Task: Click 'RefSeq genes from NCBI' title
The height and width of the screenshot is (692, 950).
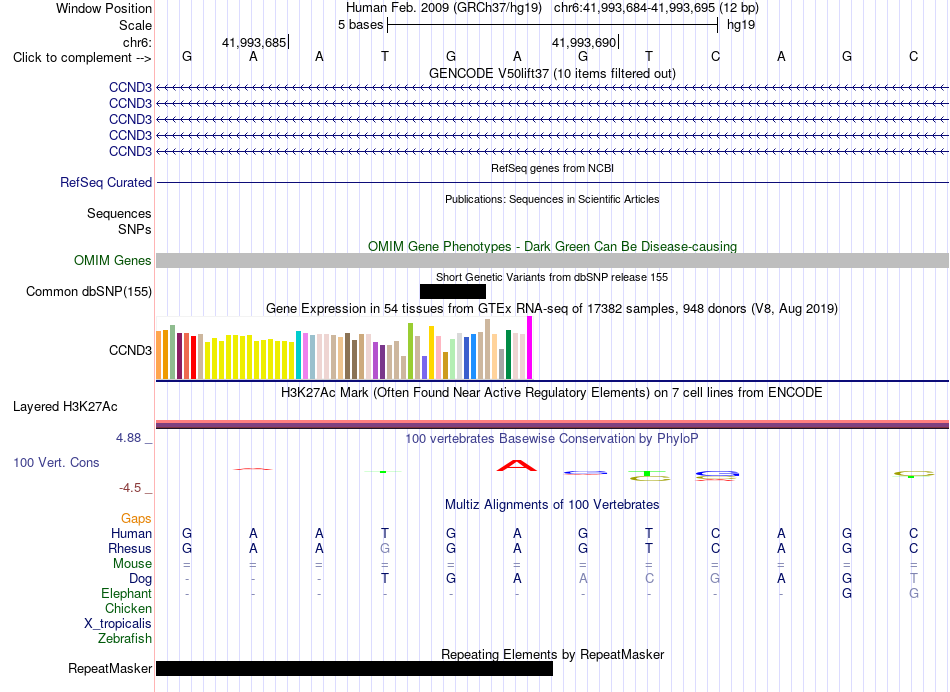Action: pyautogui.click(x=553, y=168)
